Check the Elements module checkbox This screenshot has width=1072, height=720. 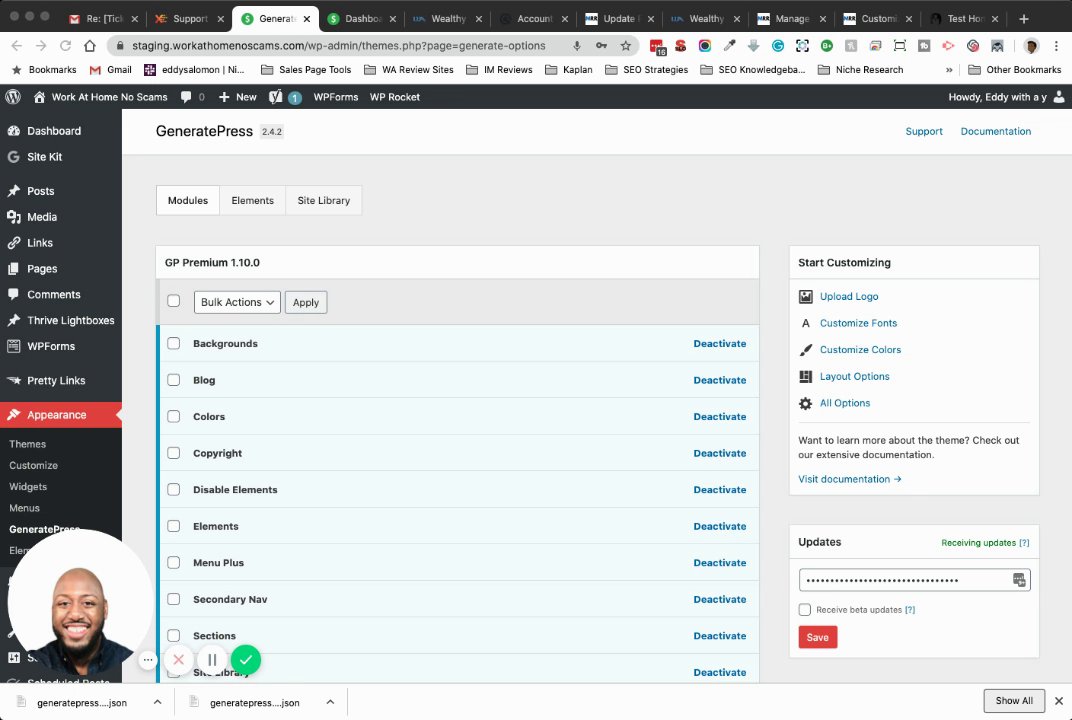[x=174, y=526]
